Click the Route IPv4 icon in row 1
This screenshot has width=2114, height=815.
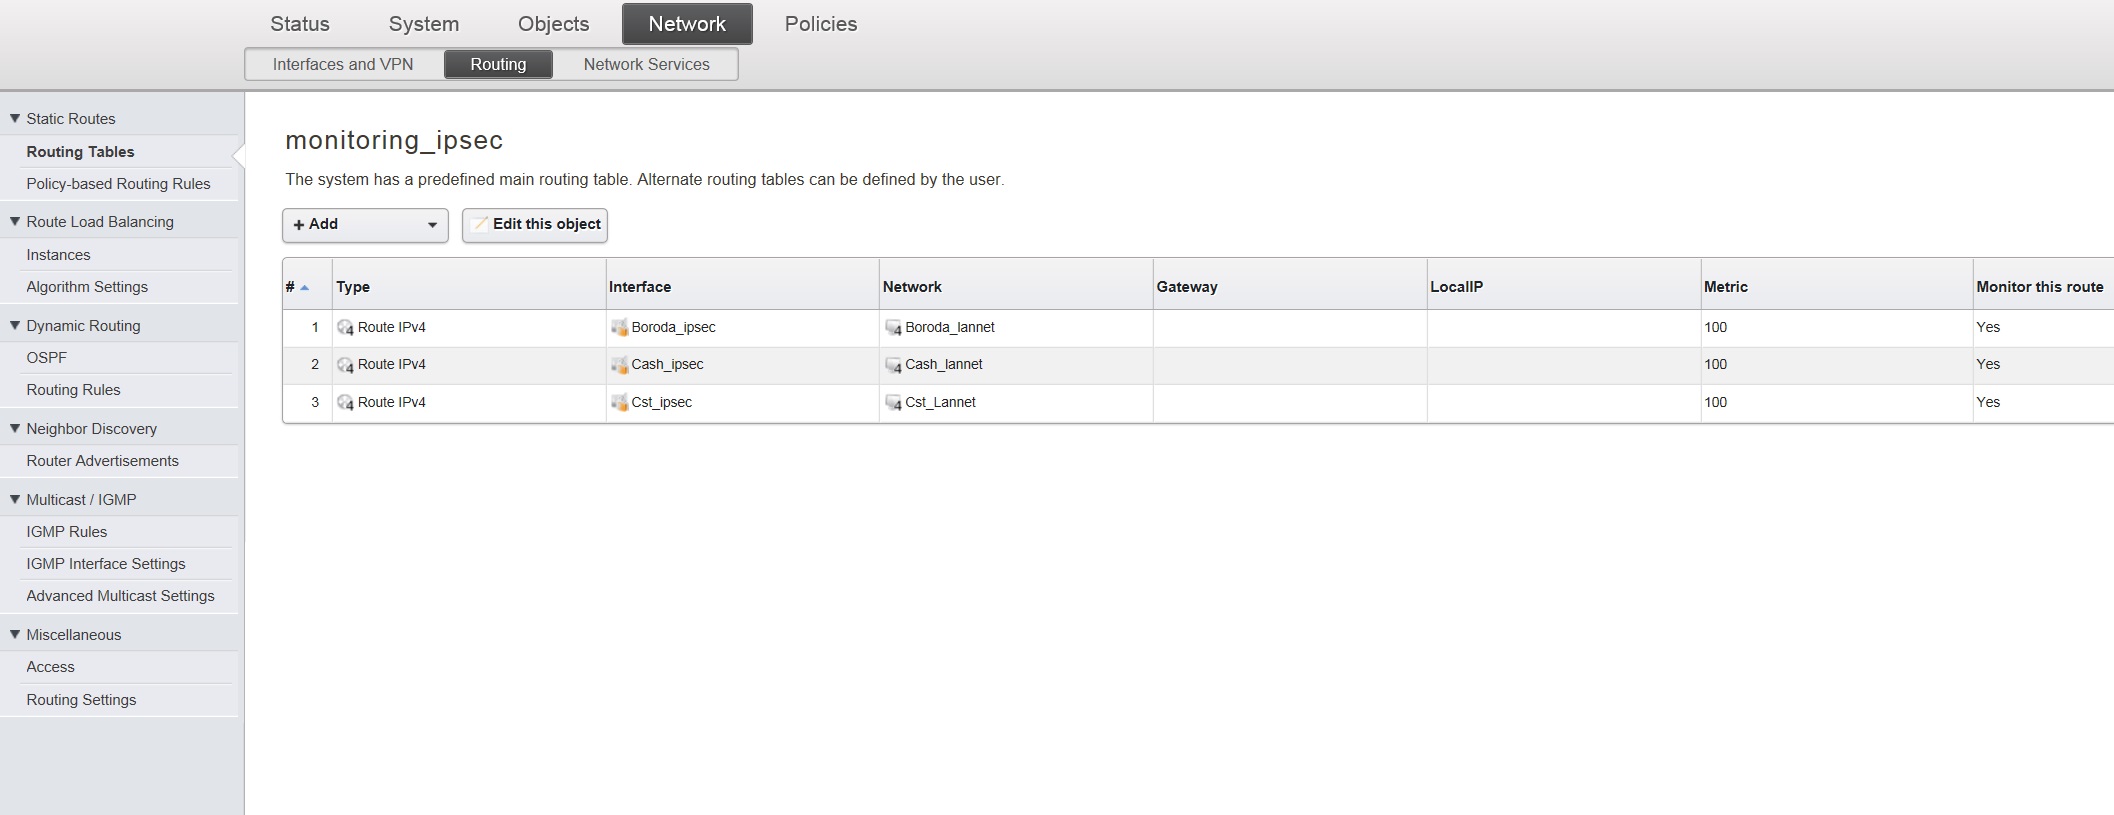click(x=345, y=328)
